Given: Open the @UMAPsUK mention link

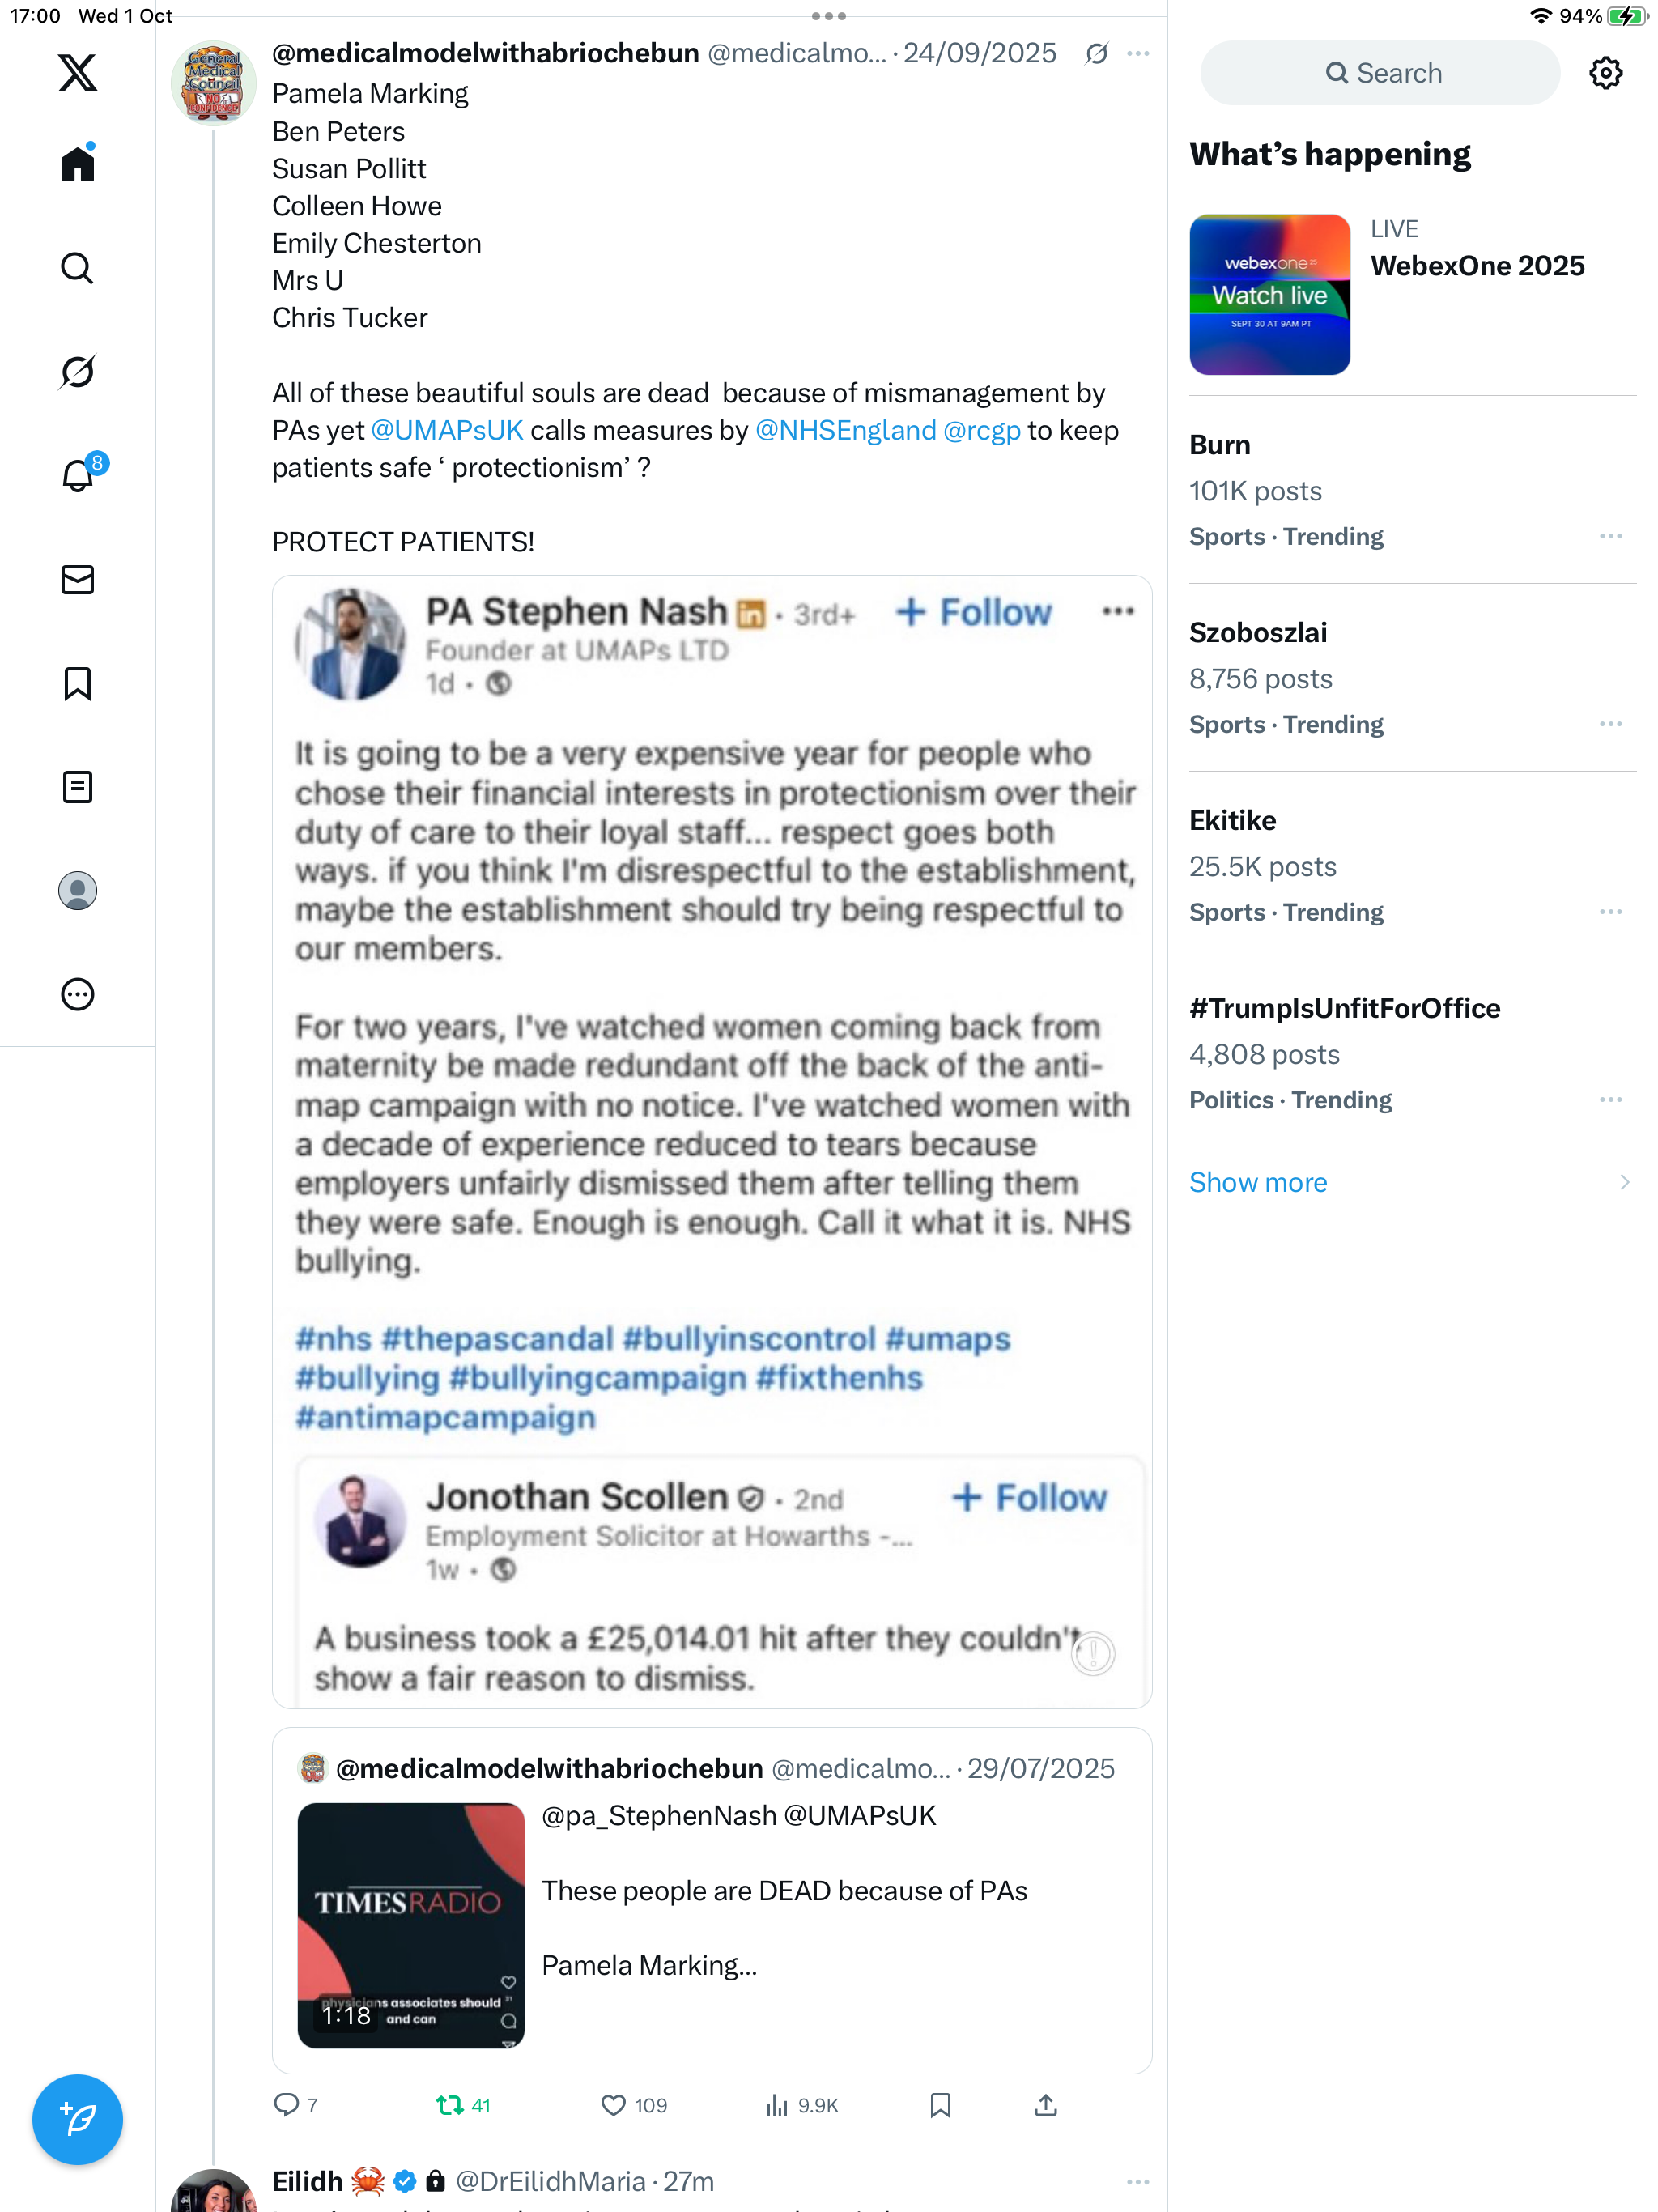Looking at the screenshot, I should coord(447,430).
